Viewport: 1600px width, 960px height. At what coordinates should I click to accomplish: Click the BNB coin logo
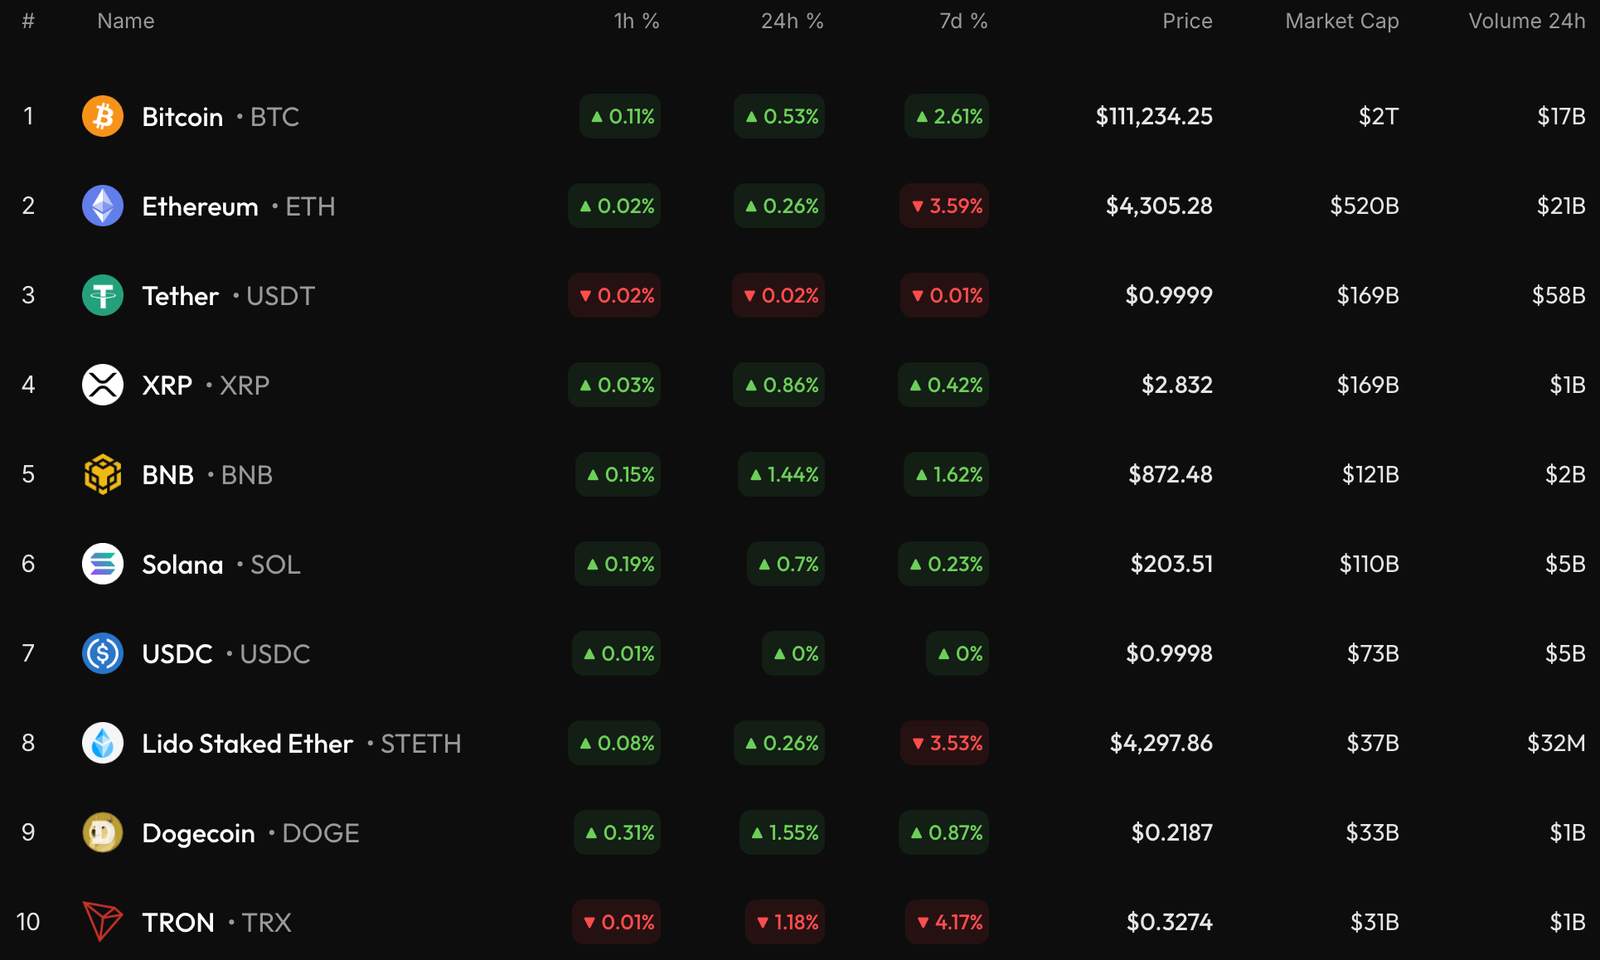[102, 474]
